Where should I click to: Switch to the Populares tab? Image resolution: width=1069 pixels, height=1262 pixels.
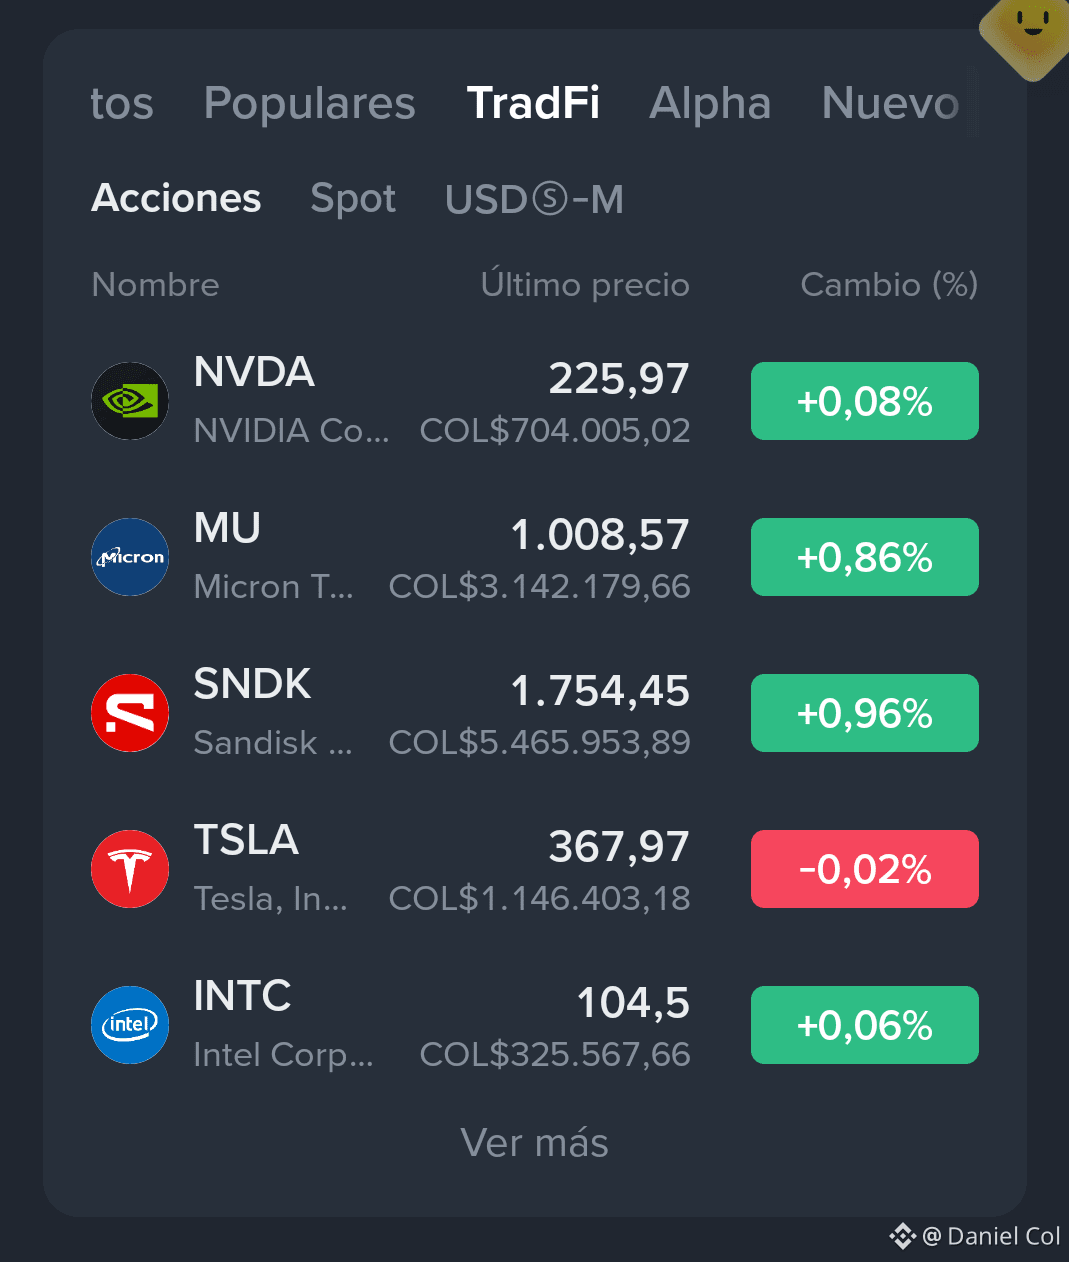click(x=309, y=103)
